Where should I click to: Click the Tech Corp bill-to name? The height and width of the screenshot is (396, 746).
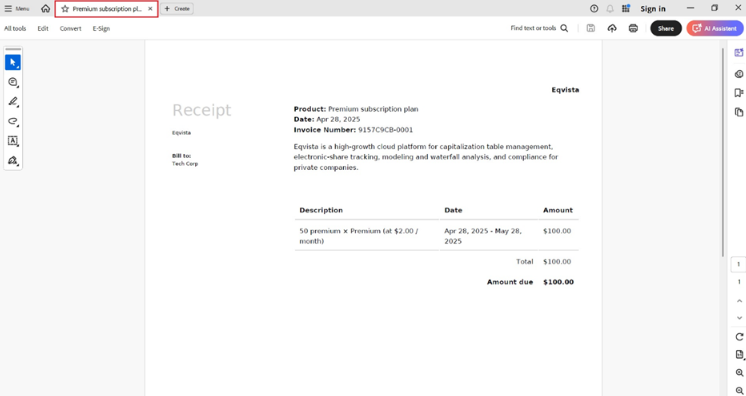click(185, 164)
